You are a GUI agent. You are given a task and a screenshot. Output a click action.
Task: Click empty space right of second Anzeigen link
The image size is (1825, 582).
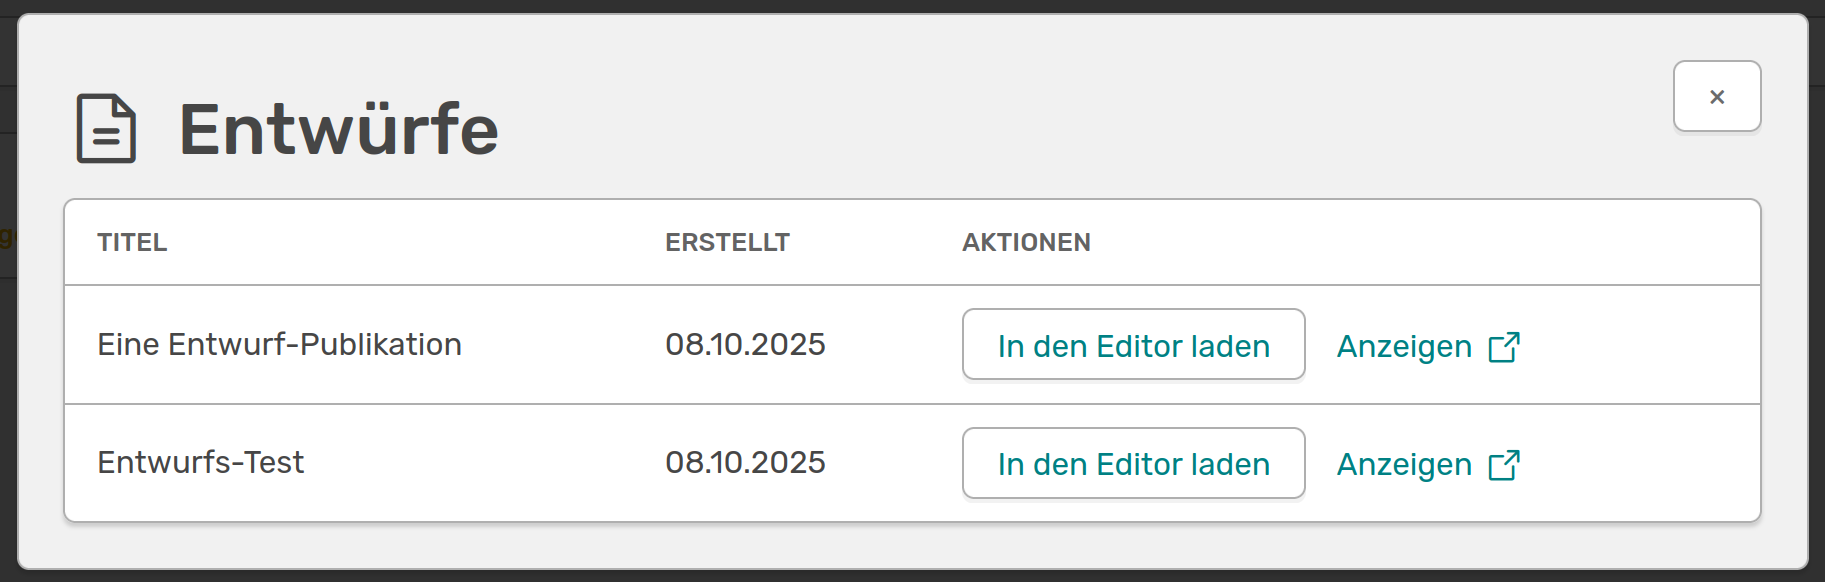tap(1640, 463)
